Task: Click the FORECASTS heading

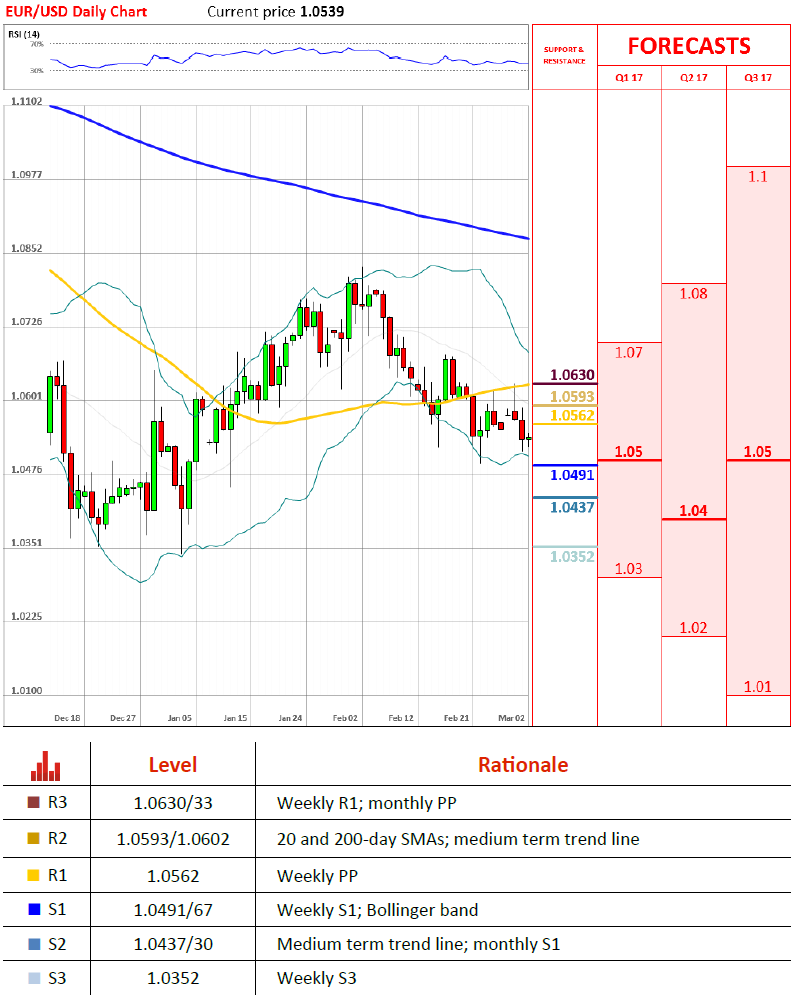Action: [689, 46]
